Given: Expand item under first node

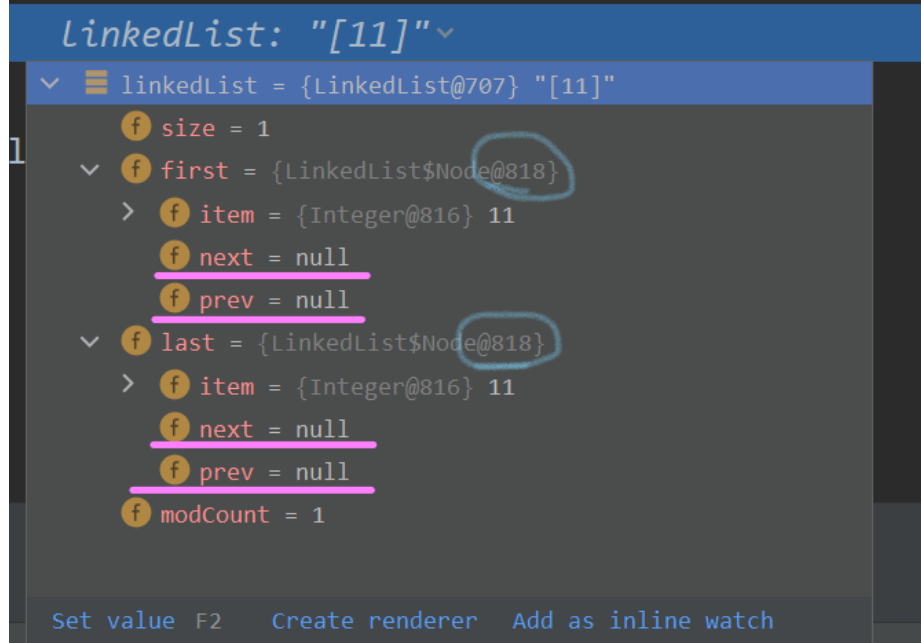Looking at the screenshot, I should 127,213.
